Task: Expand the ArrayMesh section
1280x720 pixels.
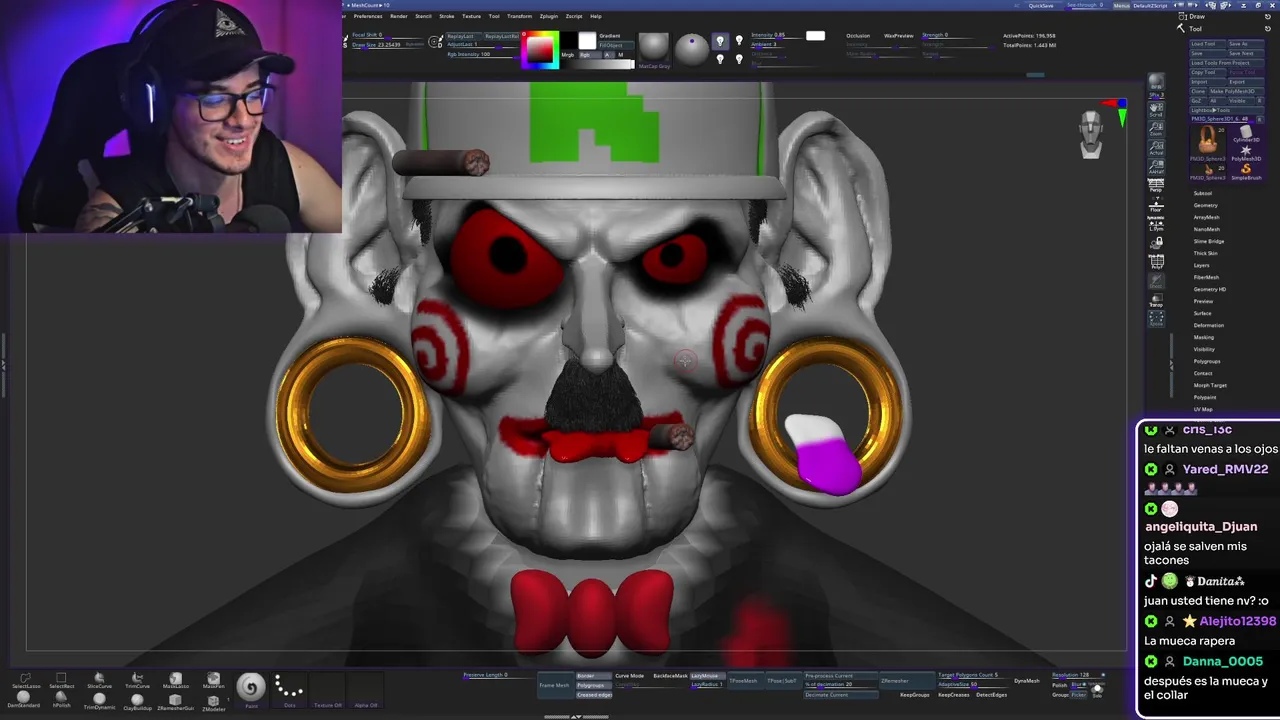Action: tap(1206, 217)
